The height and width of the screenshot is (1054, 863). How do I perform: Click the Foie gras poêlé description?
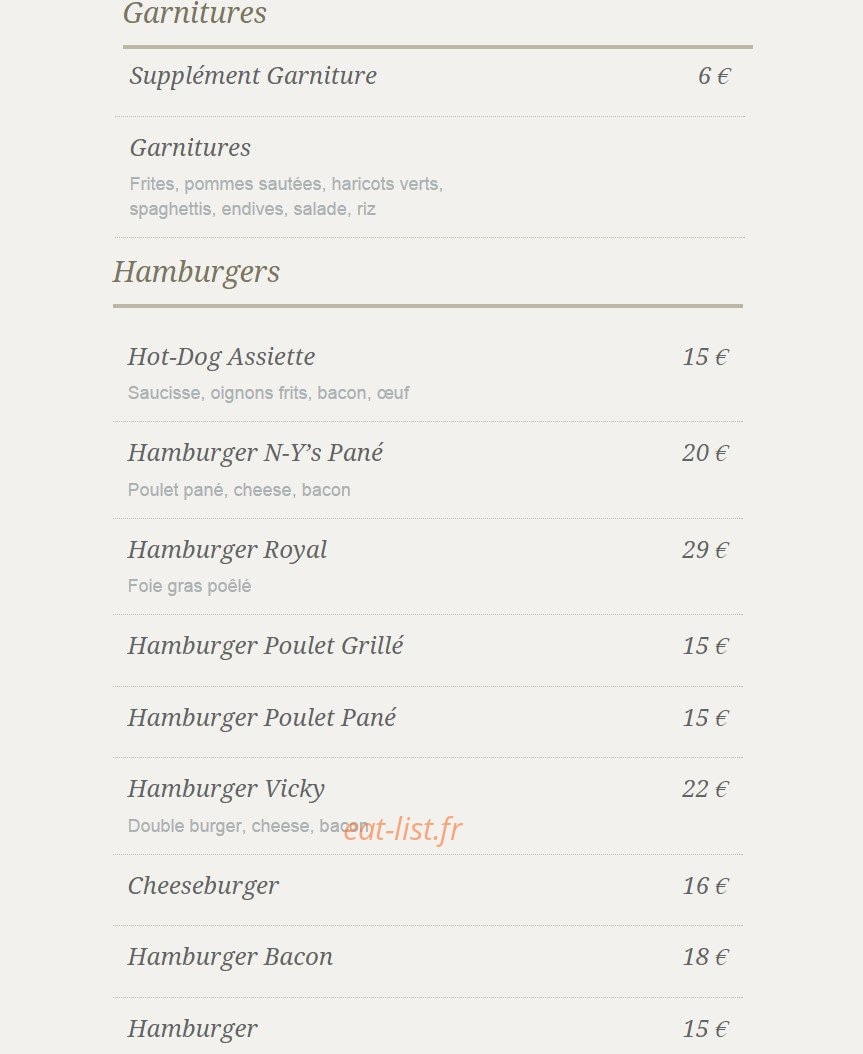[x=190, y=586]
